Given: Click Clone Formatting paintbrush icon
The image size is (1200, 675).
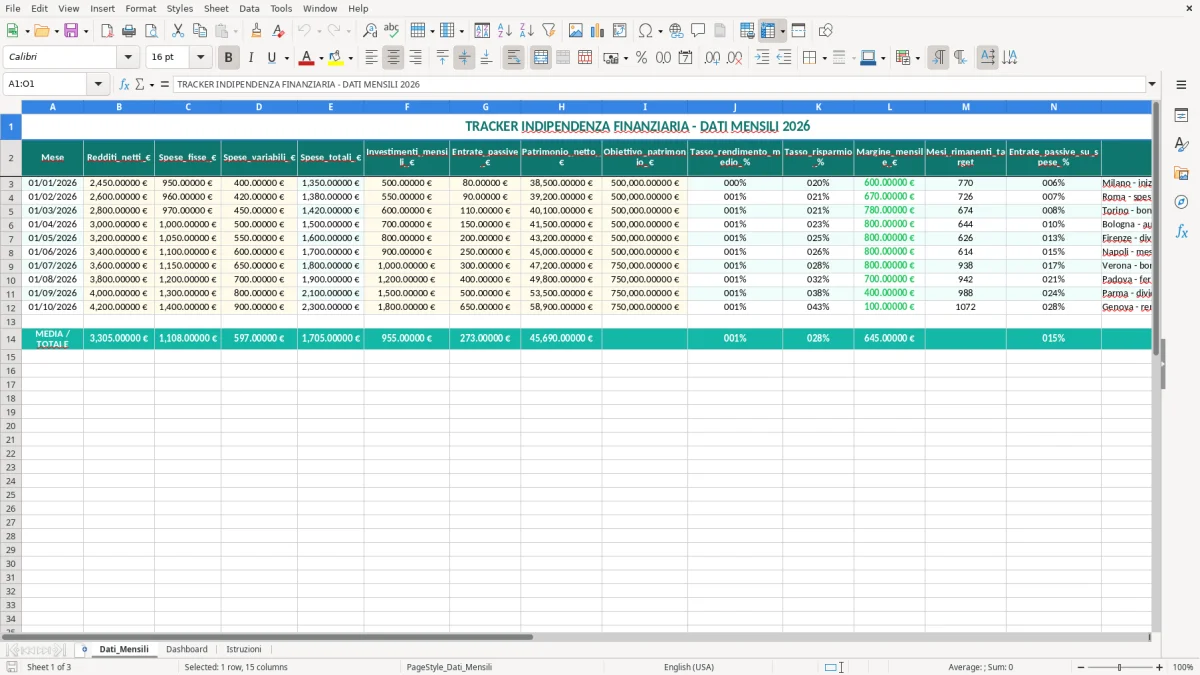Looking at the screenshot, I should [257, 31].
